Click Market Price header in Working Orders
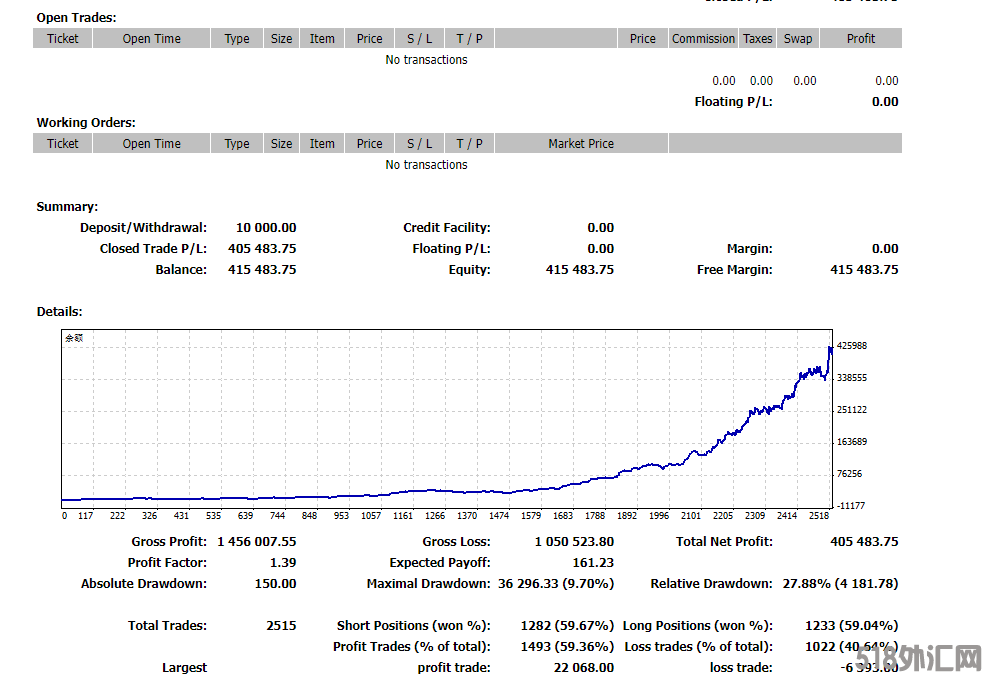 [x=581, y=144]
